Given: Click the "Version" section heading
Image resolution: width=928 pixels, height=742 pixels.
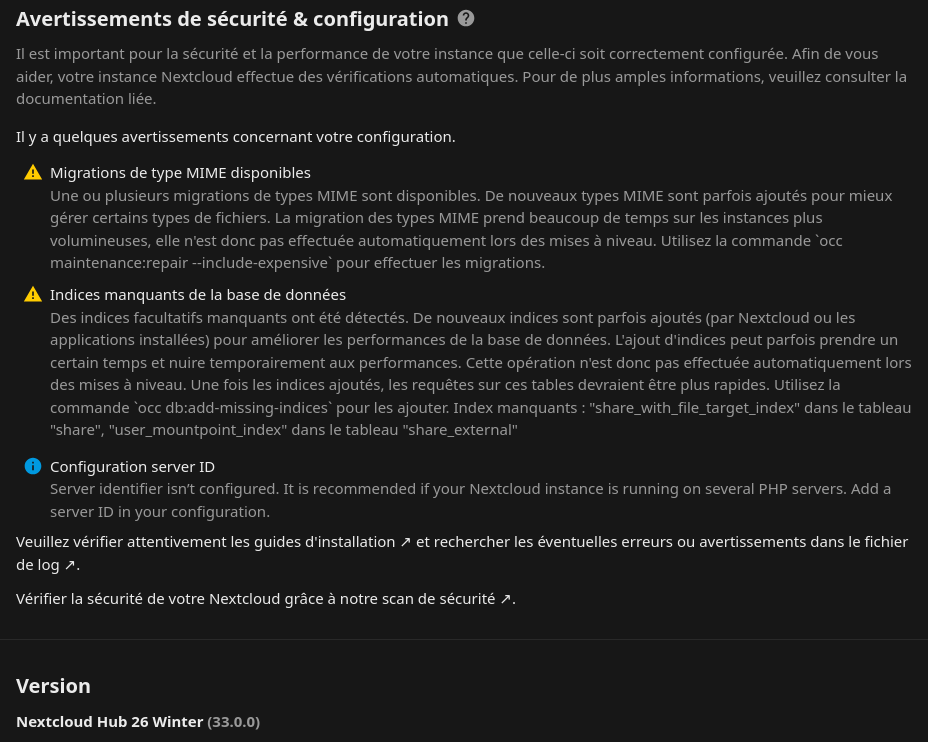Looking at the screenshot, I should click(53, 685).
